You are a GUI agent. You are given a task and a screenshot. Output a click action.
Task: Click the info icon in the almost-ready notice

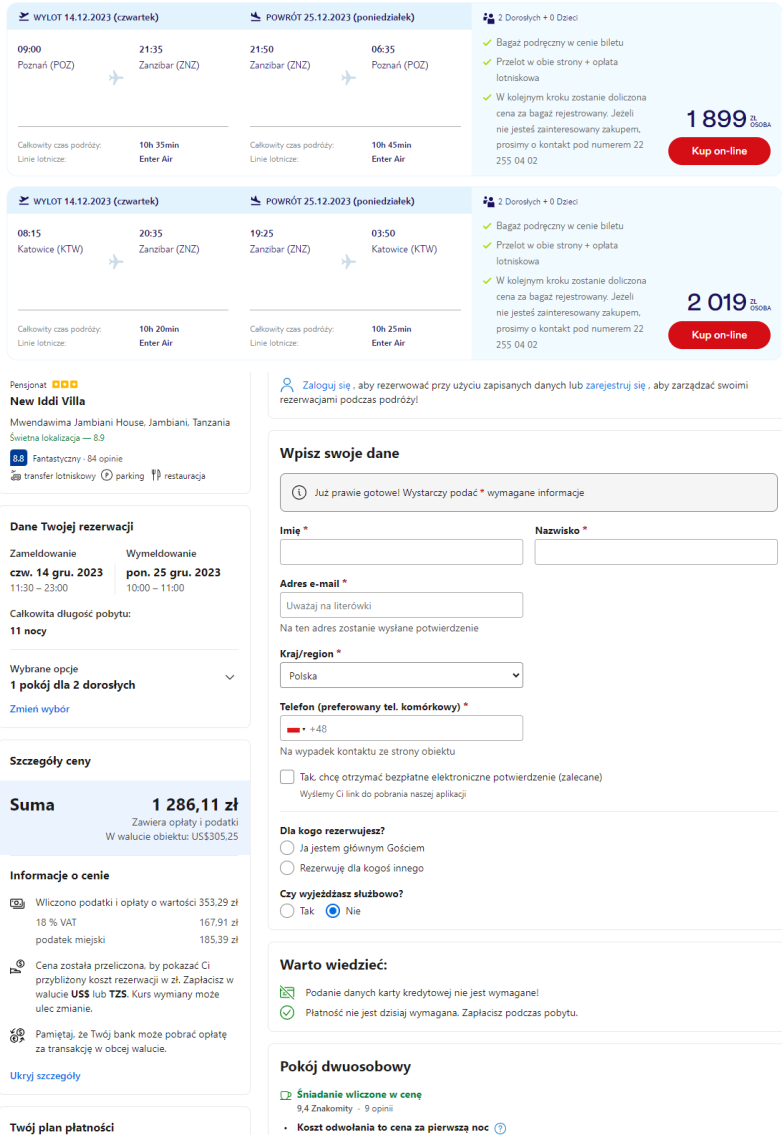[298, 493]
